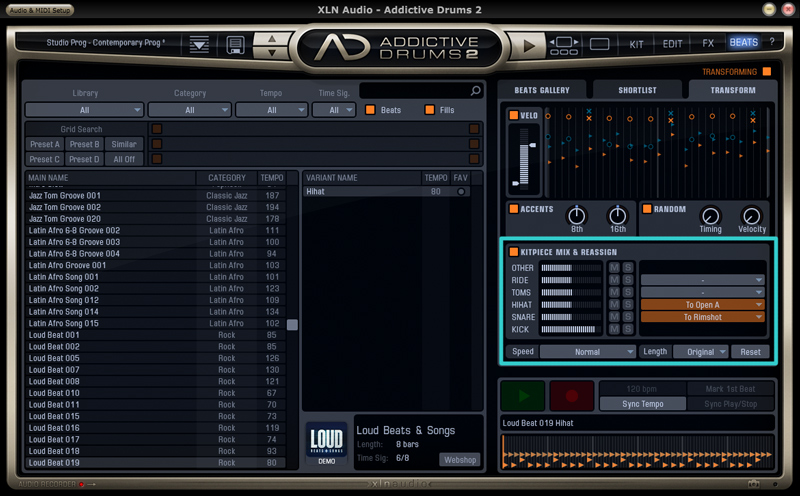This screenshot has width=800, height=496.
Task: Open the HIHAT To Open A dropdown
Action: click(x=703, y=305)
